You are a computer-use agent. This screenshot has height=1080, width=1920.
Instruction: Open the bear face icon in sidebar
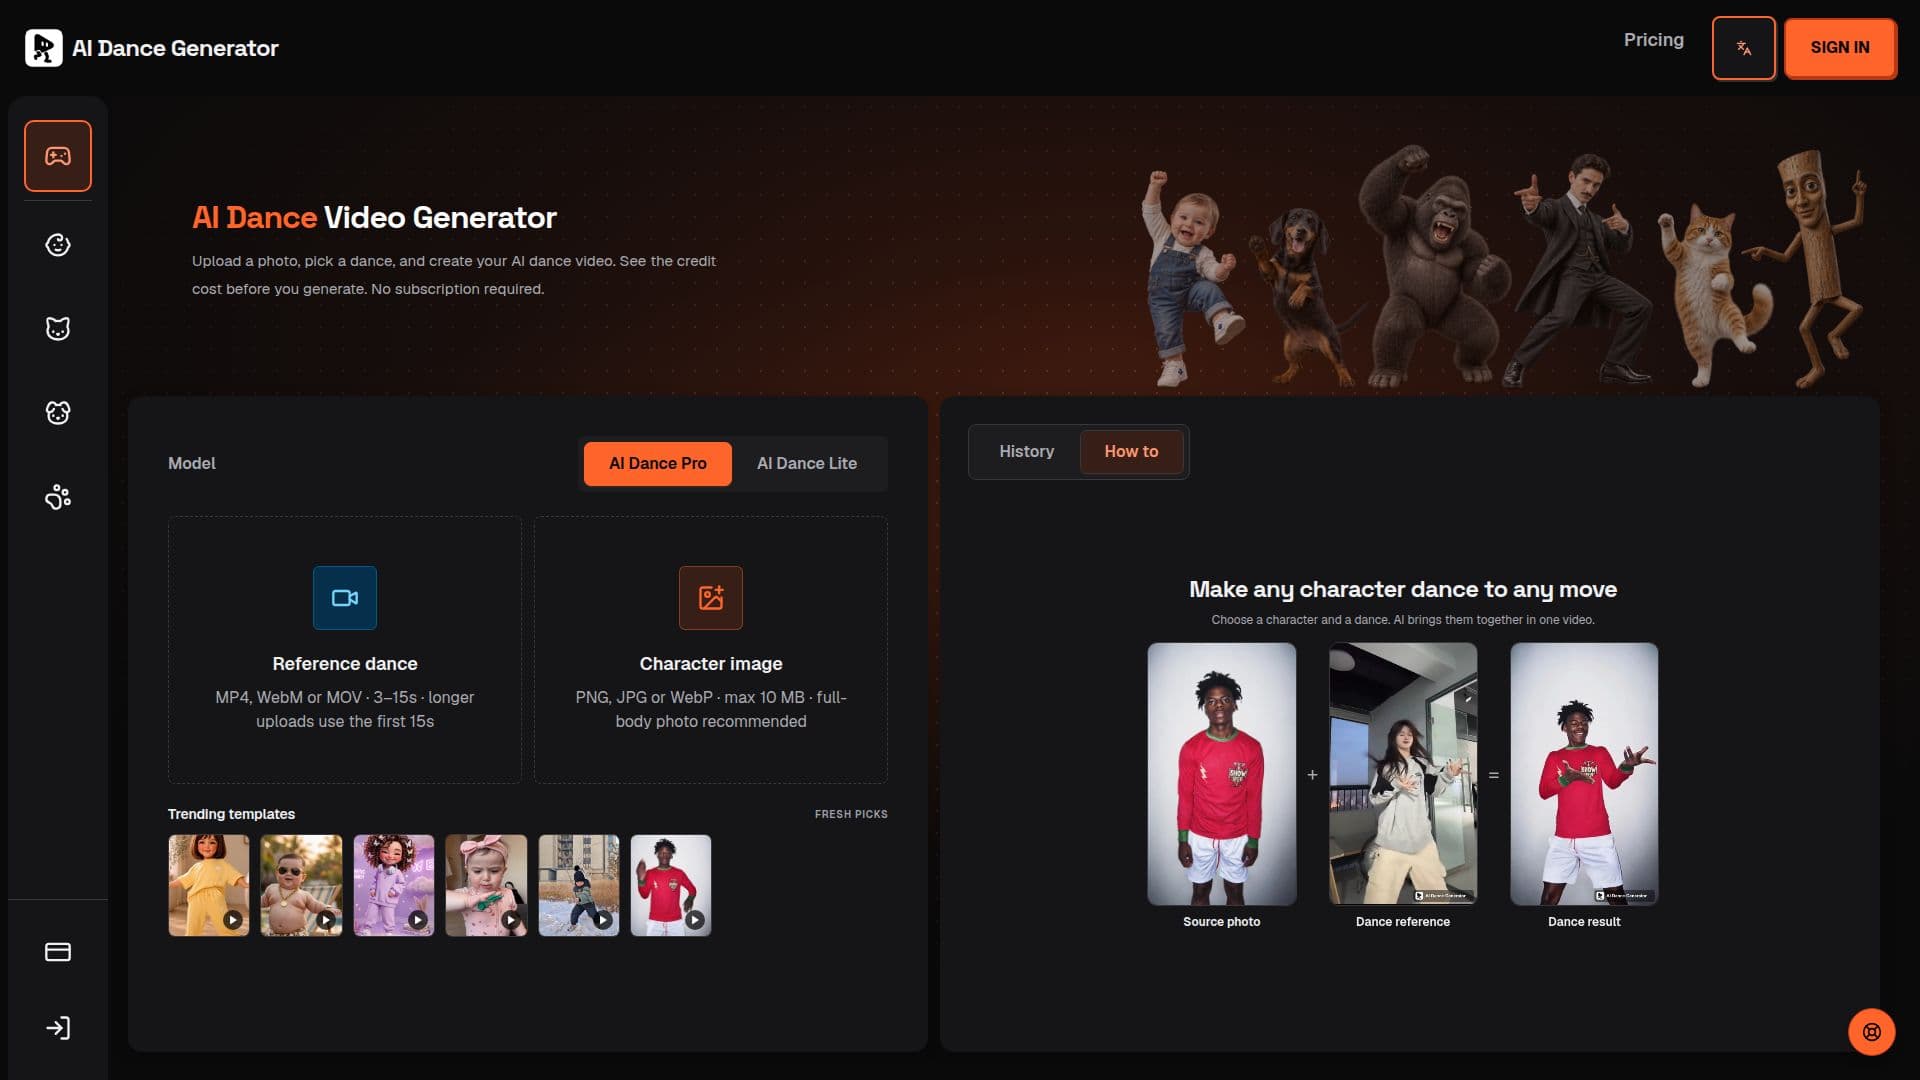pyautogui.click(x=58, y=413)
